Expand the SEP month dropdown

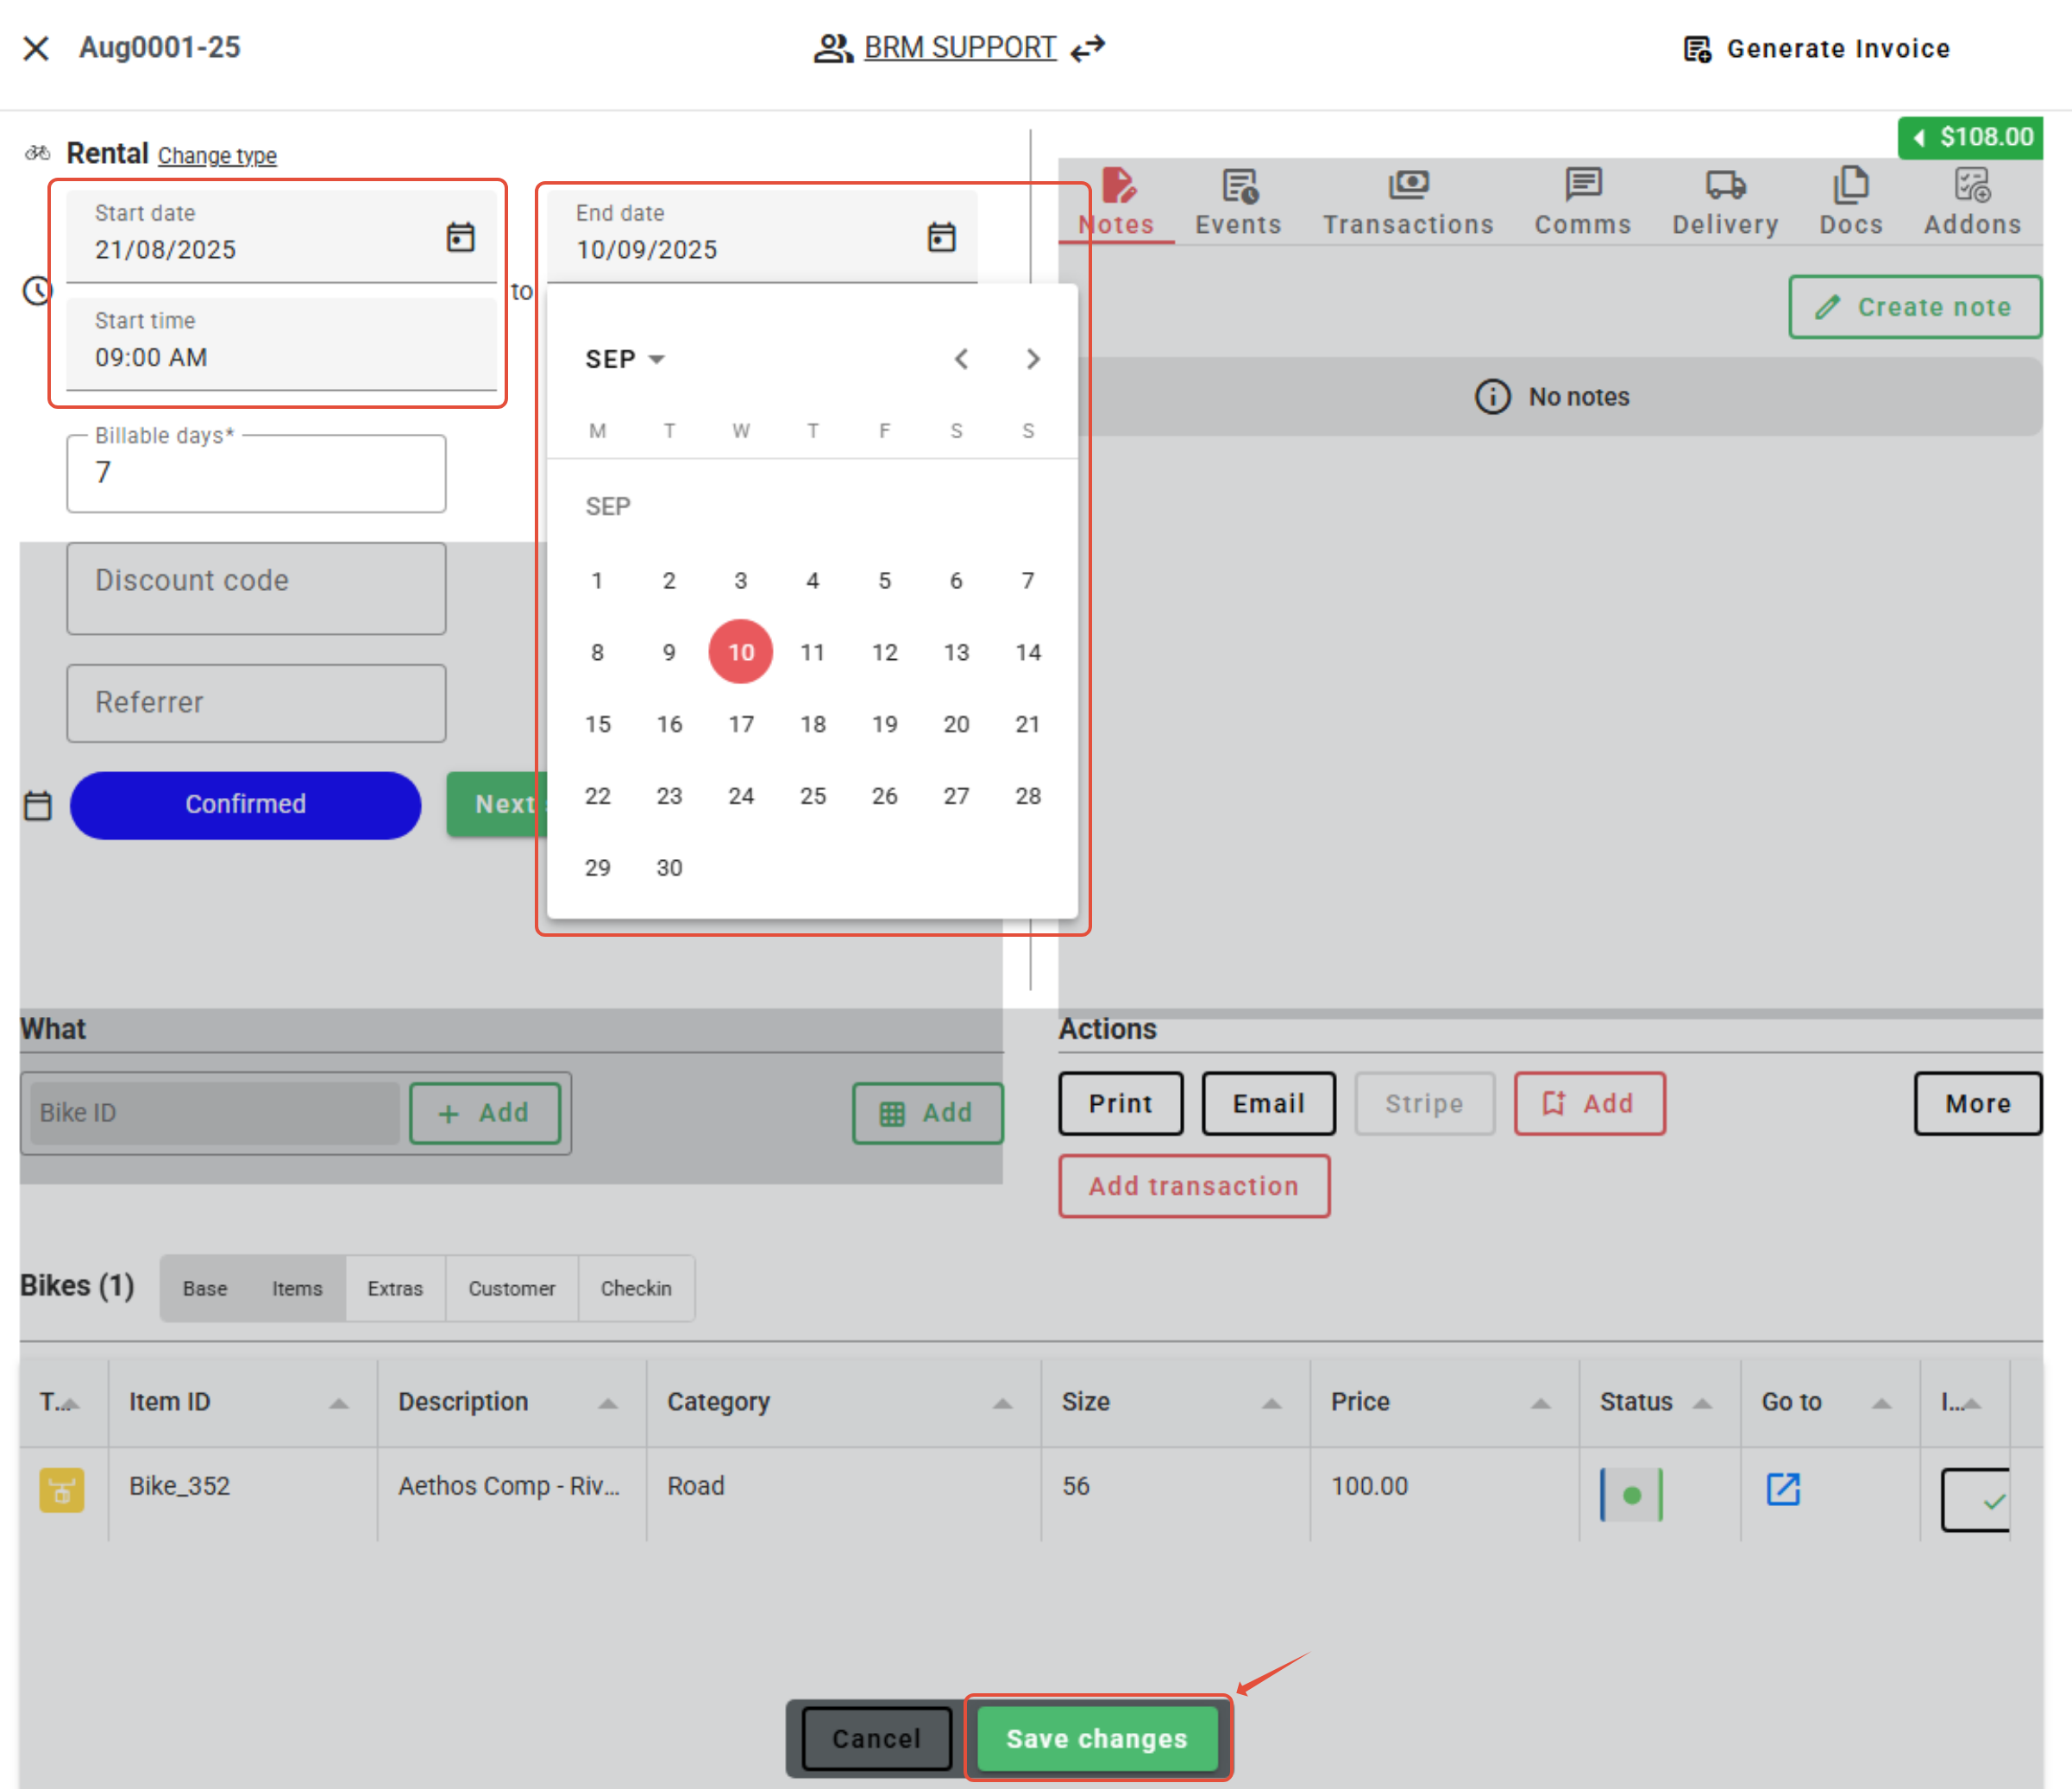pos(625,359)
